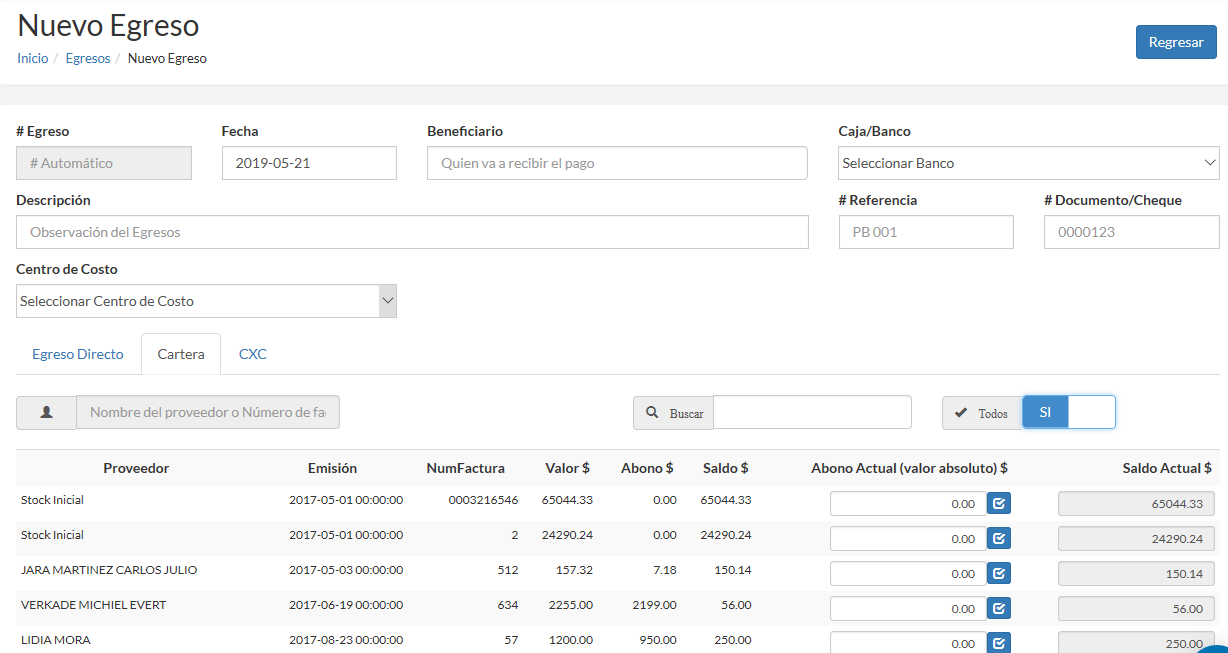This screenshot has height=653, width=1228.
Task: Click the Descripción input field
Action: (412, 232)
